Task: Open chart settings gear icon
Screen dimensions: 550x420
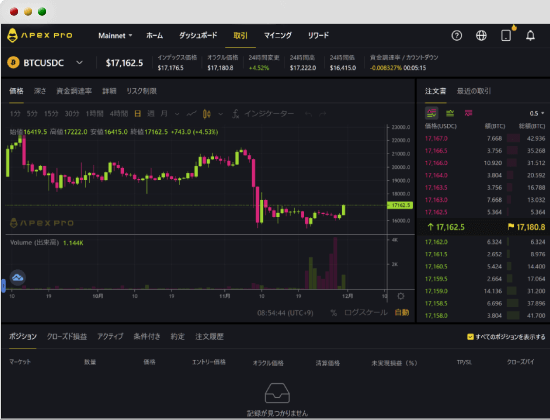Action: (x=401, y=296)
